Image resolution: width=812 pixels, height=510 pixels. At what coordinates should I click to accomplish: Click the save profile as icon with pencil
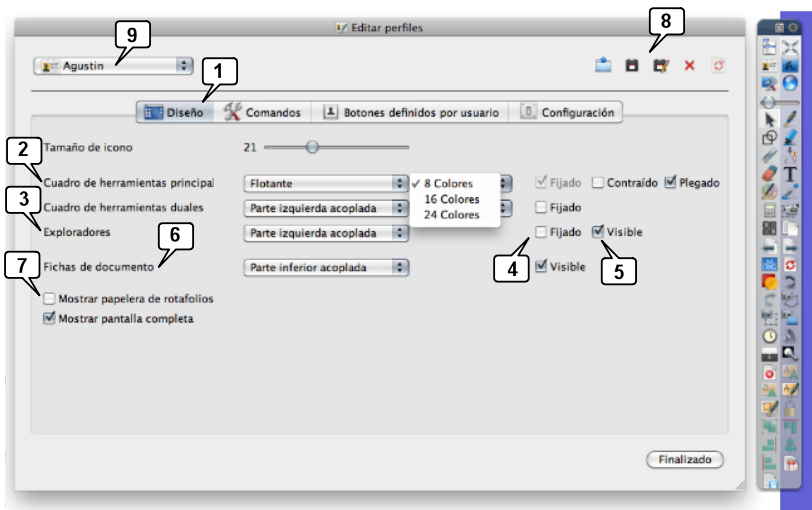pos(660,66)
